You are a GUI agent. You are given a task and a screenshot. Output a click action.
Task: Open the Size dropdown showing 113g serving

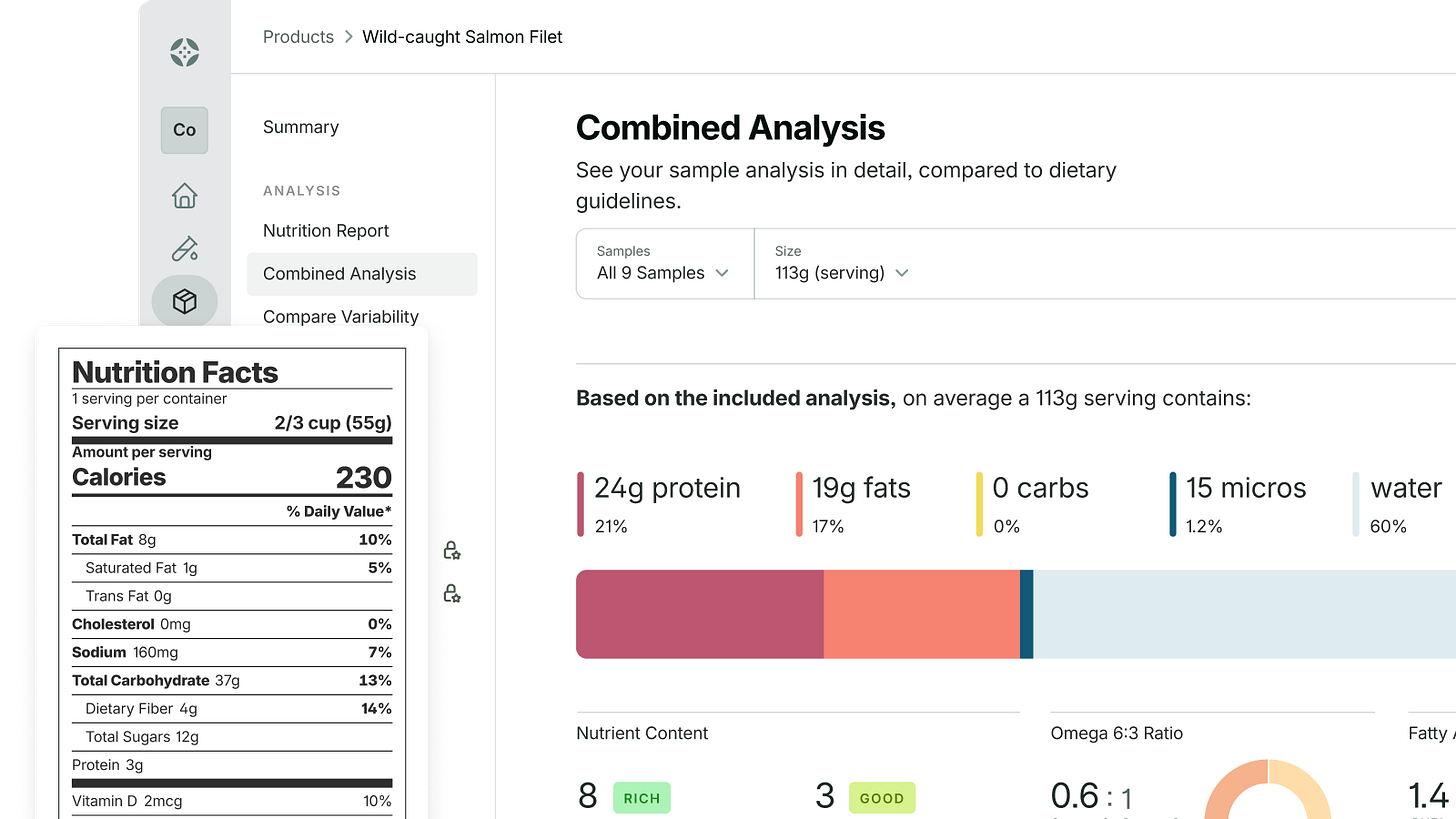838,272
